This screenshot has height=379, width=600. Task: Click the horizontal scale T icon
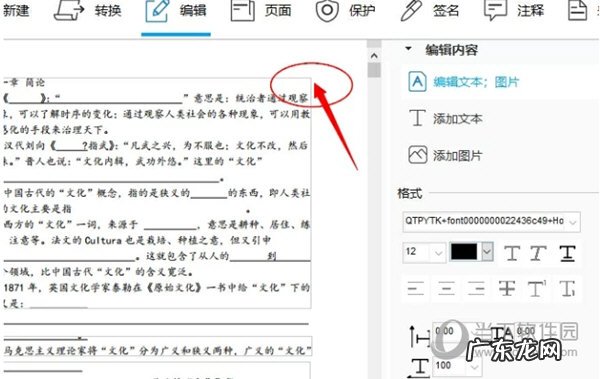[x=419, y=367]
